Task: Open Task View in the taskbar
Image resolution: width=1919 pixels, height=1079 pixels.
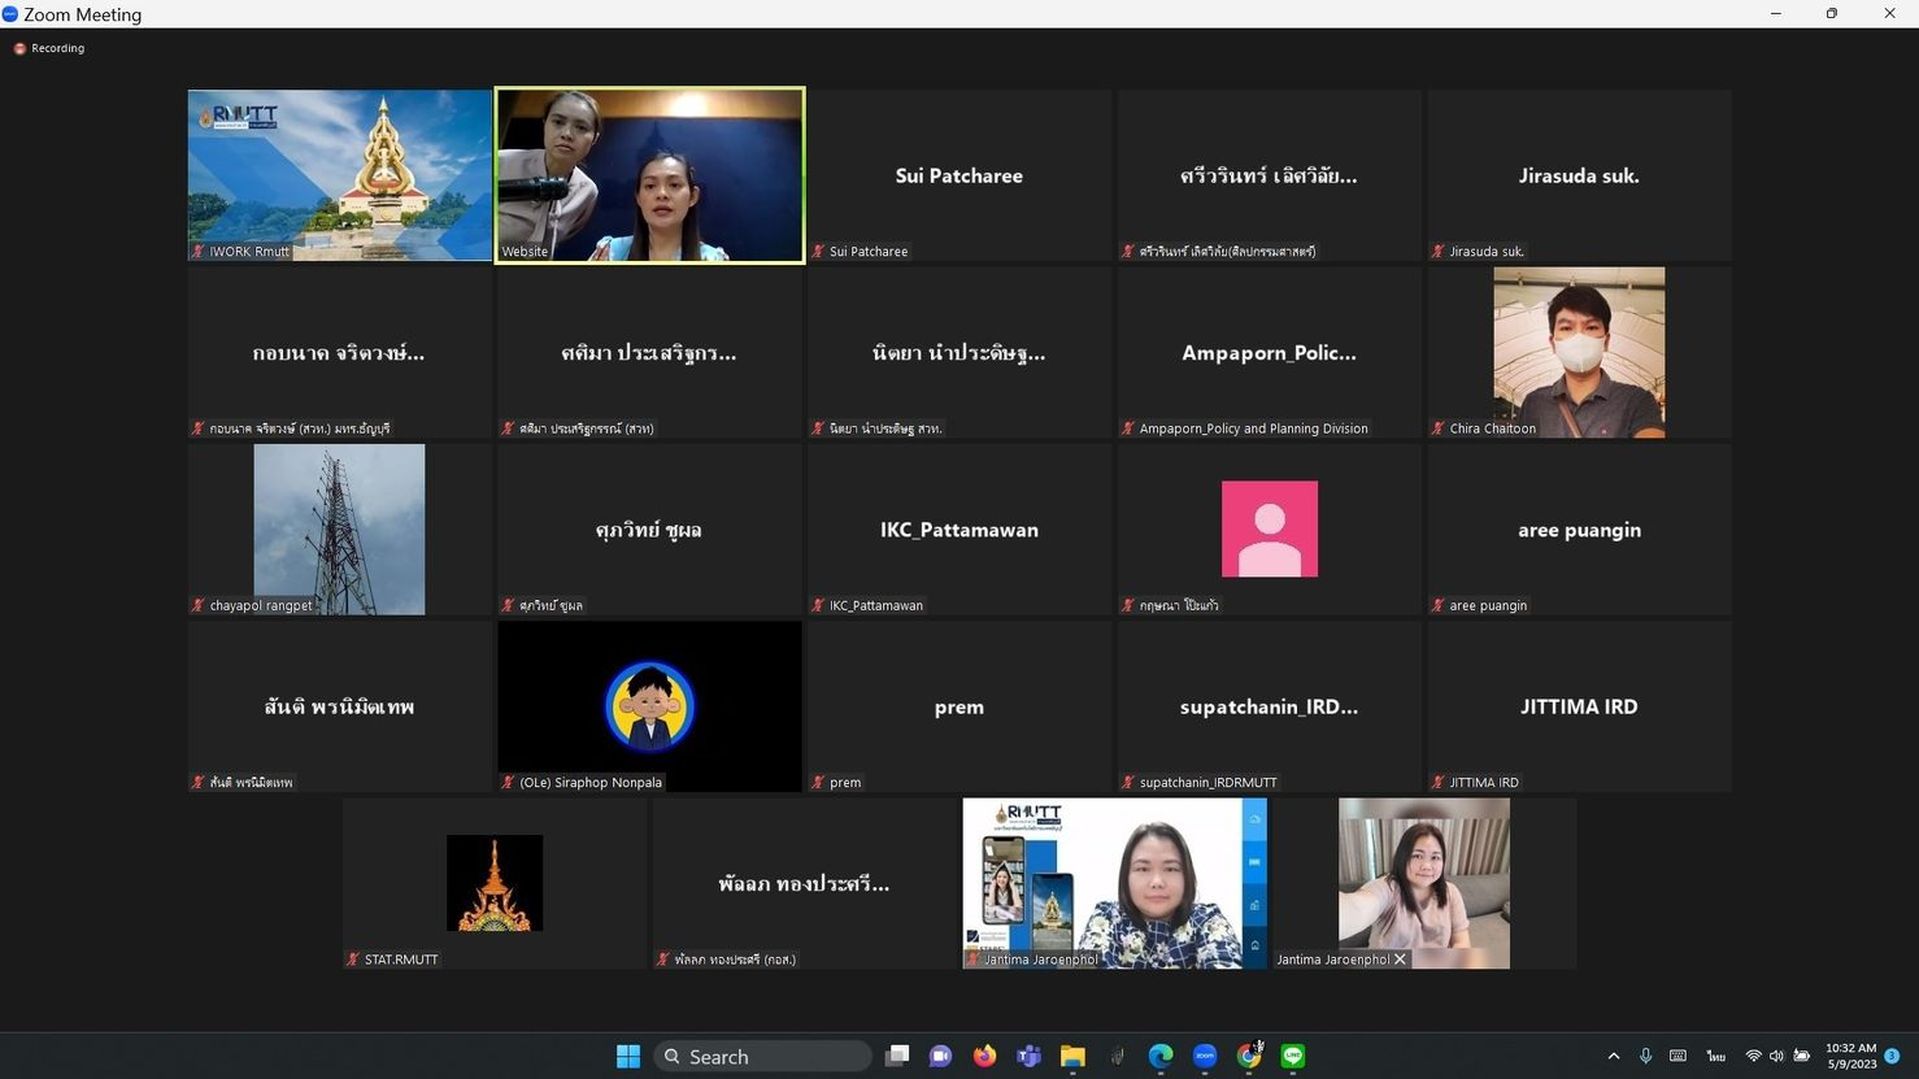Action: 897,1056
